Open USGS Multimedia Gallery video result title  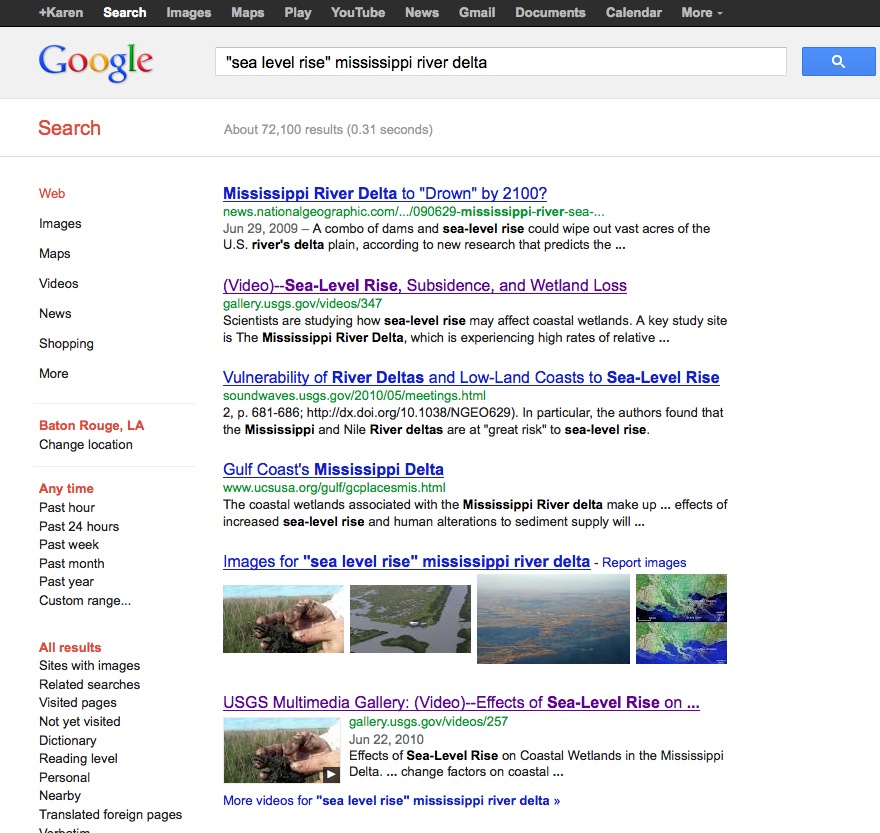click(x=461, y=702)
